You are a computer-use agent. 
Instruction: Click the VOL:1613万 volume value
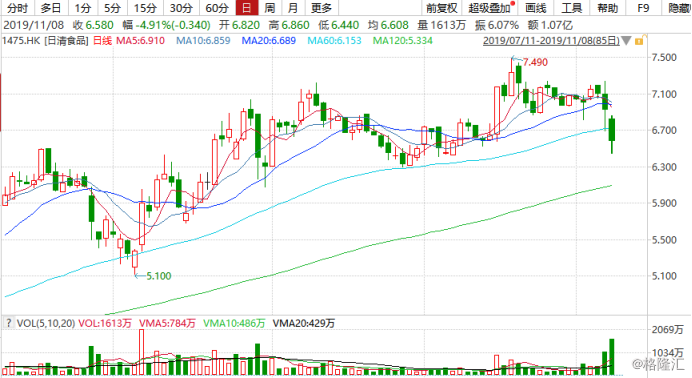(105, 323)
